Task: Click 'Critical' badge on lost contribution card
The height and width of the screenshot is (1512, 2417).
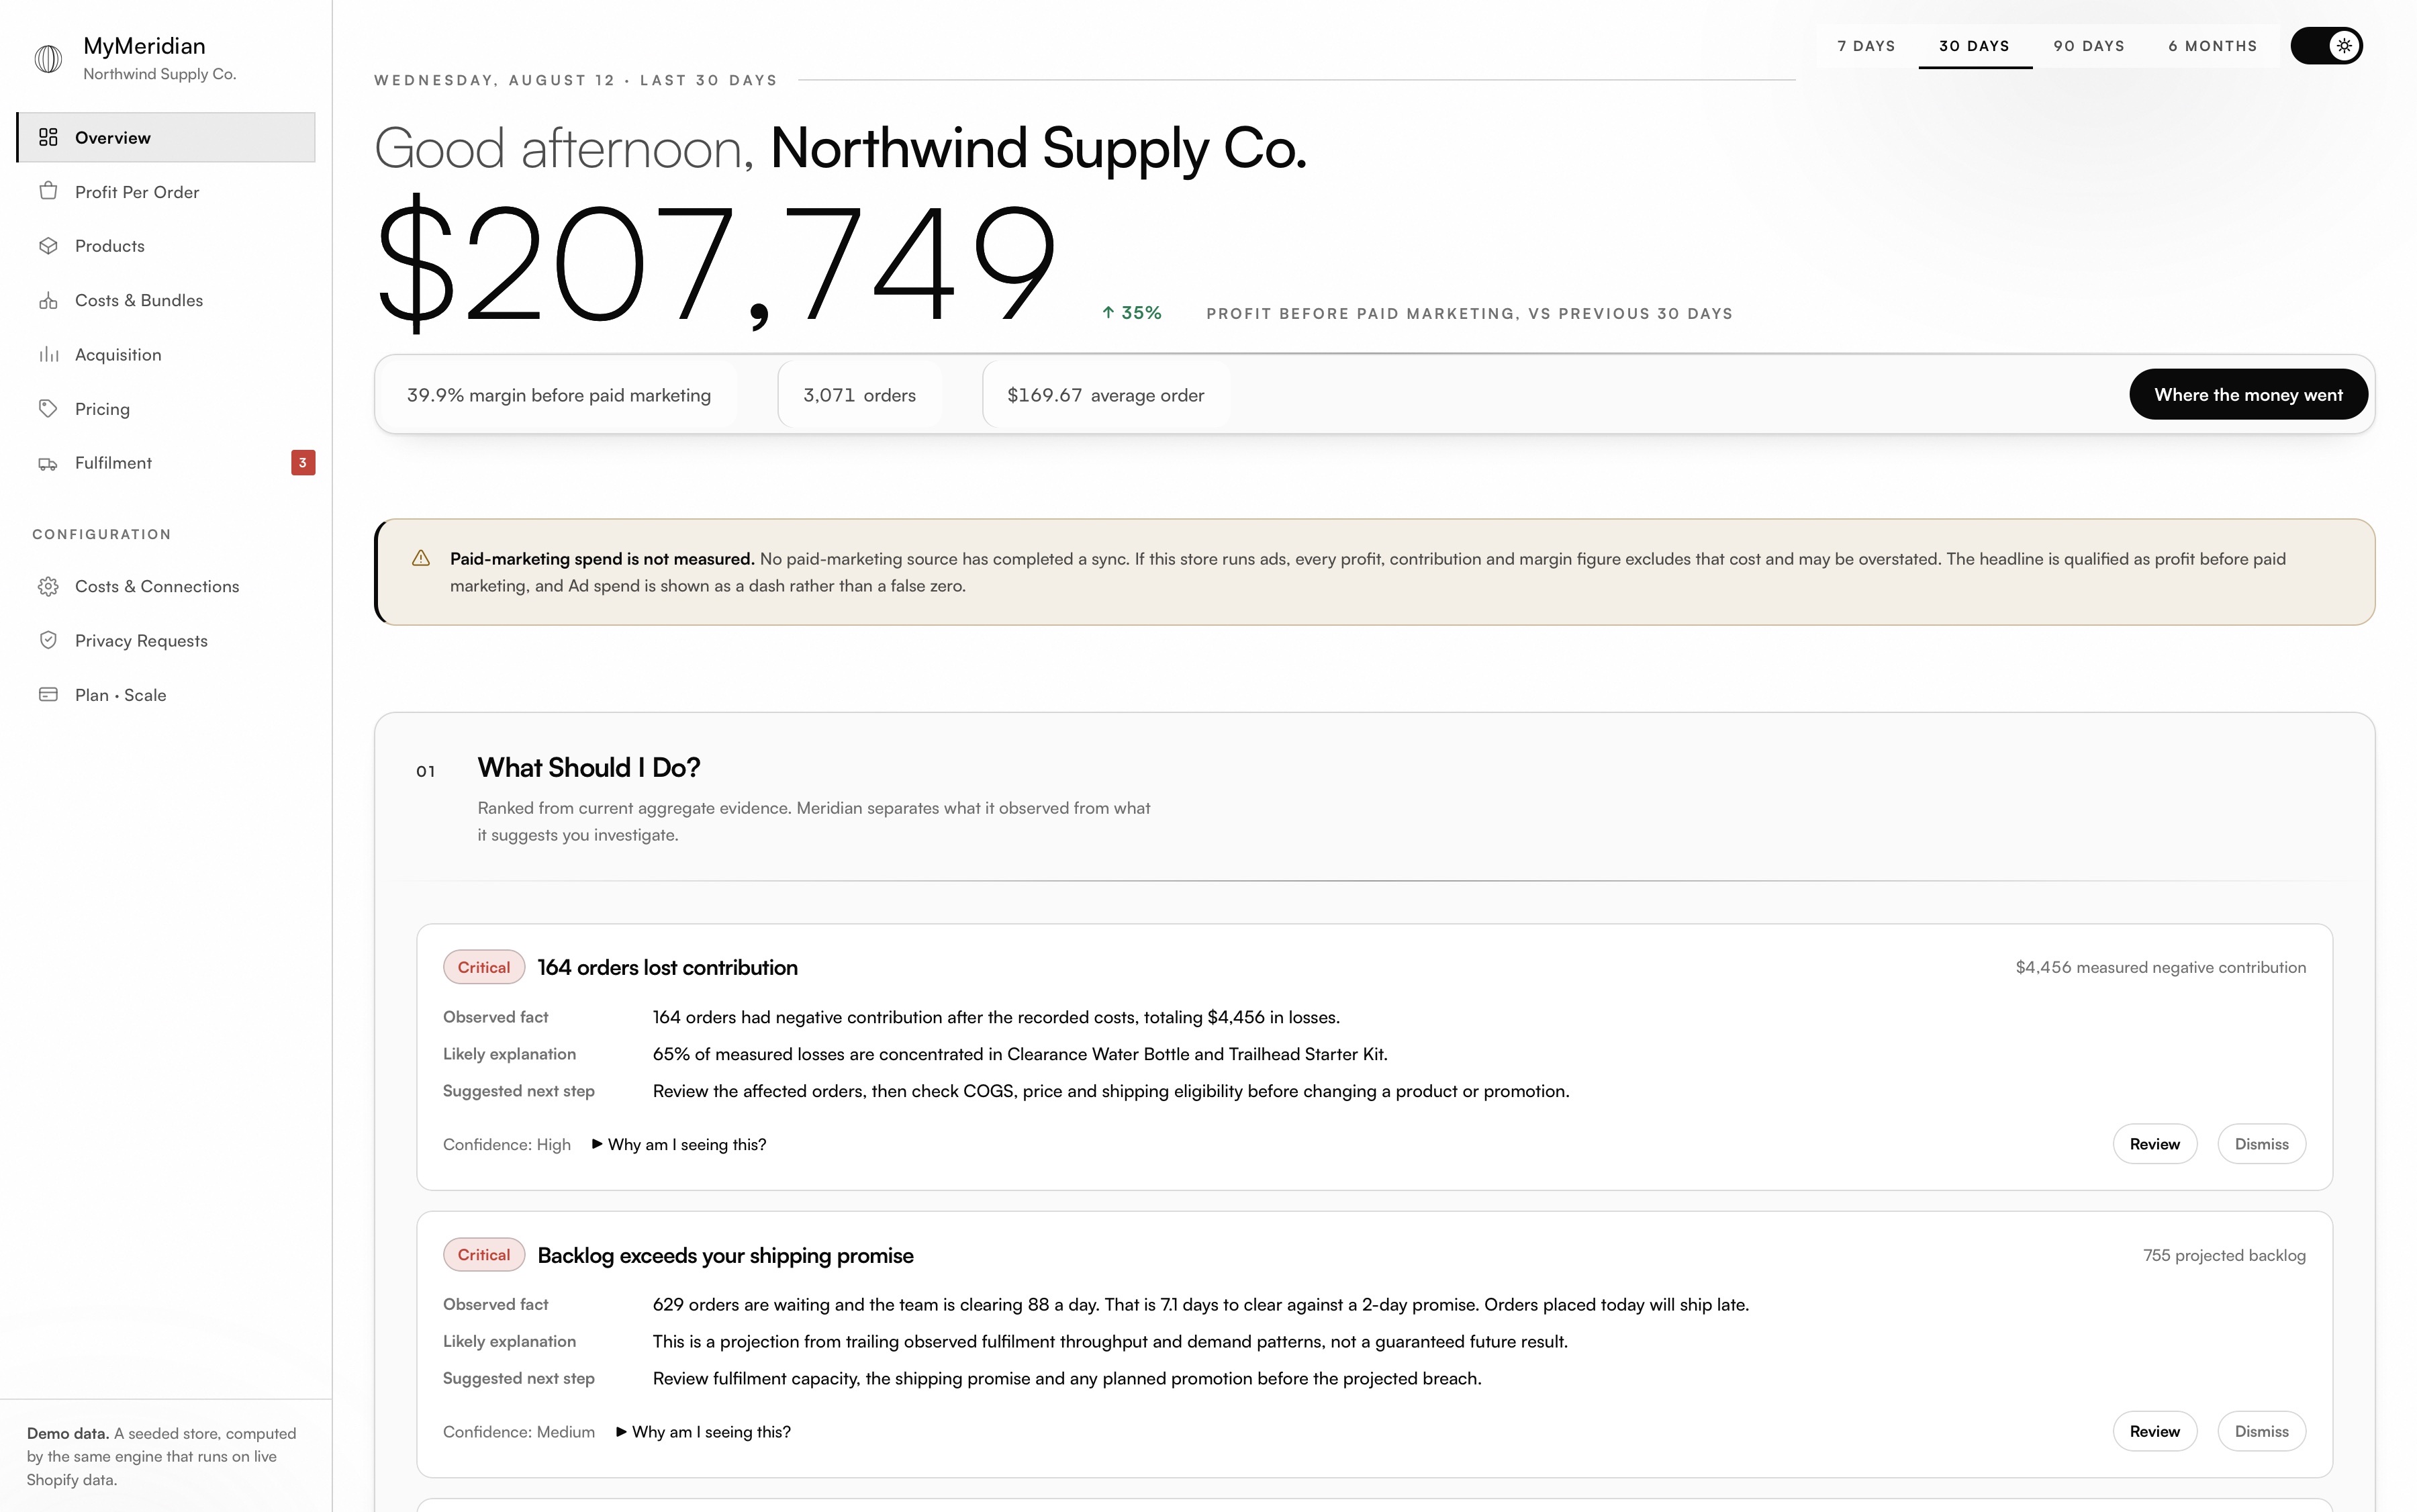Action: point(484,967)
